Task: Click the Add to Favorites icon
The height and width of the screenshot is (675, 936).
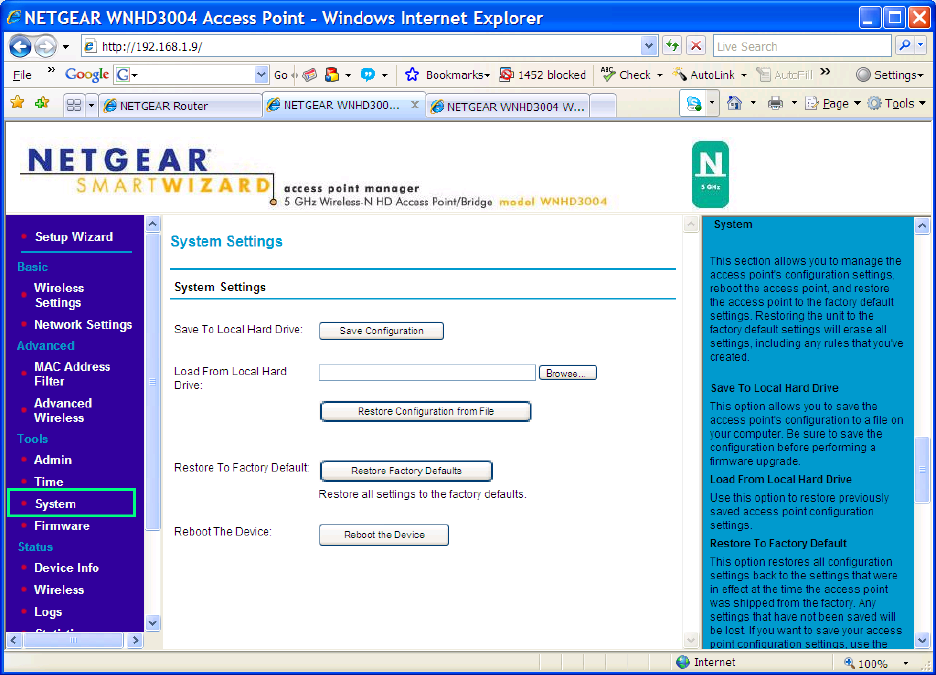Action: (x=42, y=103)
